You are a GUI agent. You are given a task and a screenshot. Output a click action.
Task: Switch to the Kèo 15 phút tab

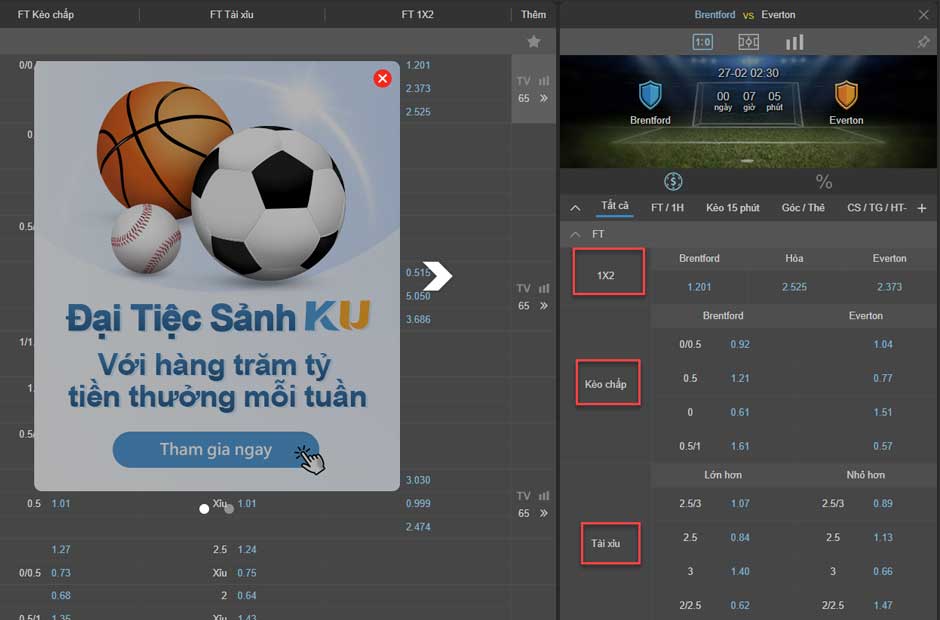click(733, 207)
